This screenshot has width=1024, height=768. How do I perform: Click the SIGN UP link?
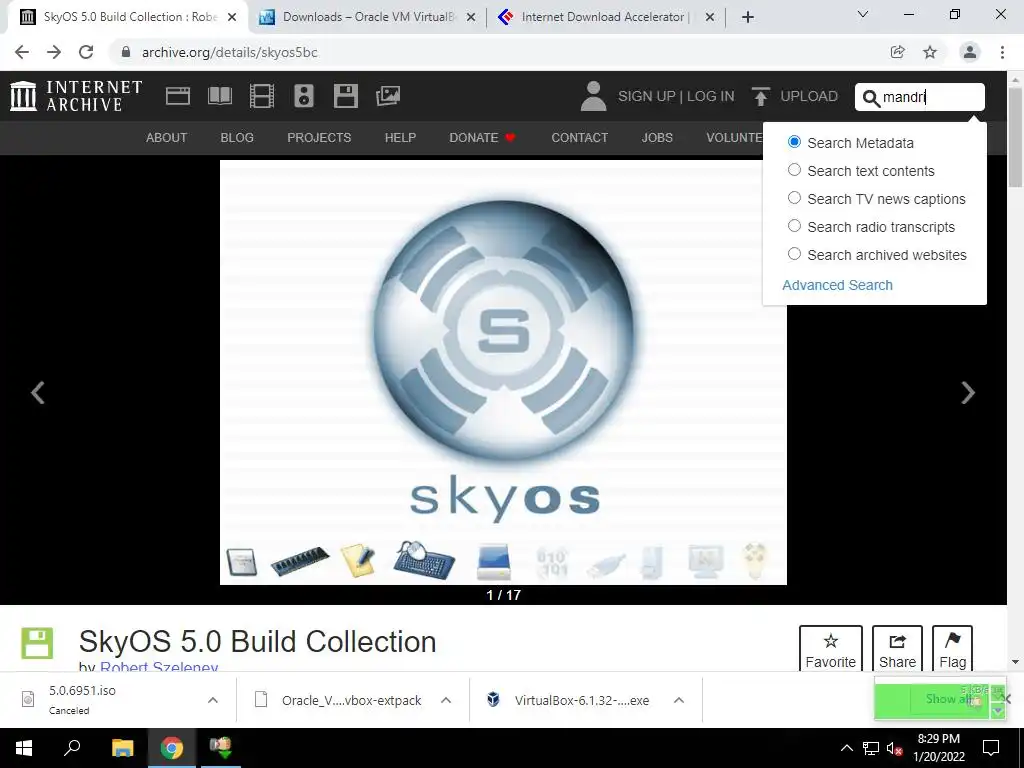(x=647, y=97)
